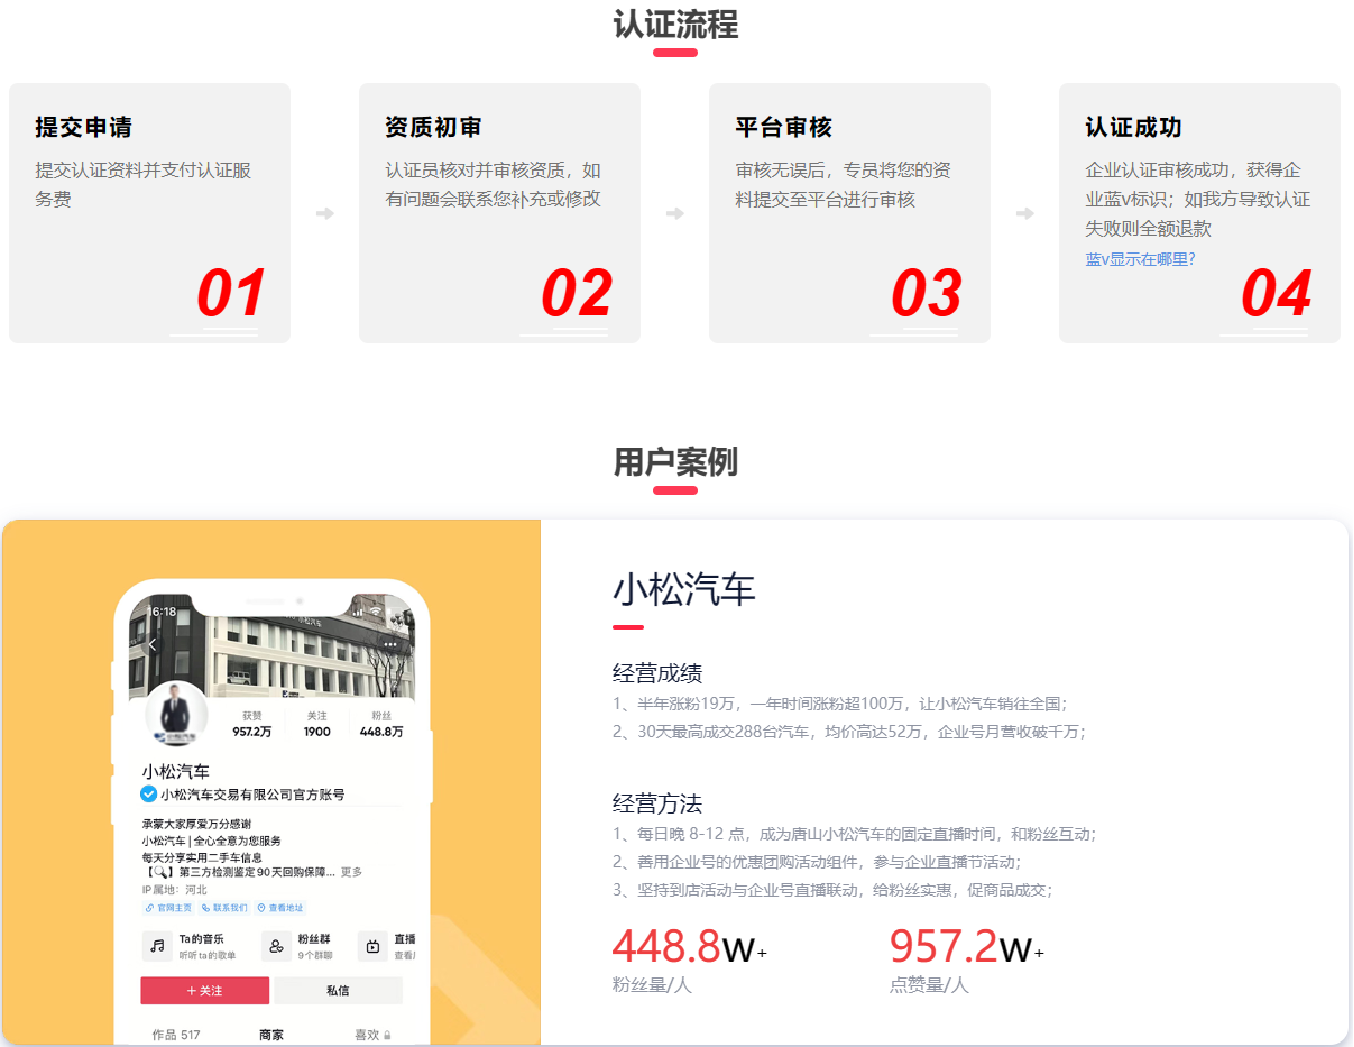The width and height of the screenshot is (1354, 1047).
Task: Select the music note icon beside Ta的音乐
Action: tap(155, 946)
